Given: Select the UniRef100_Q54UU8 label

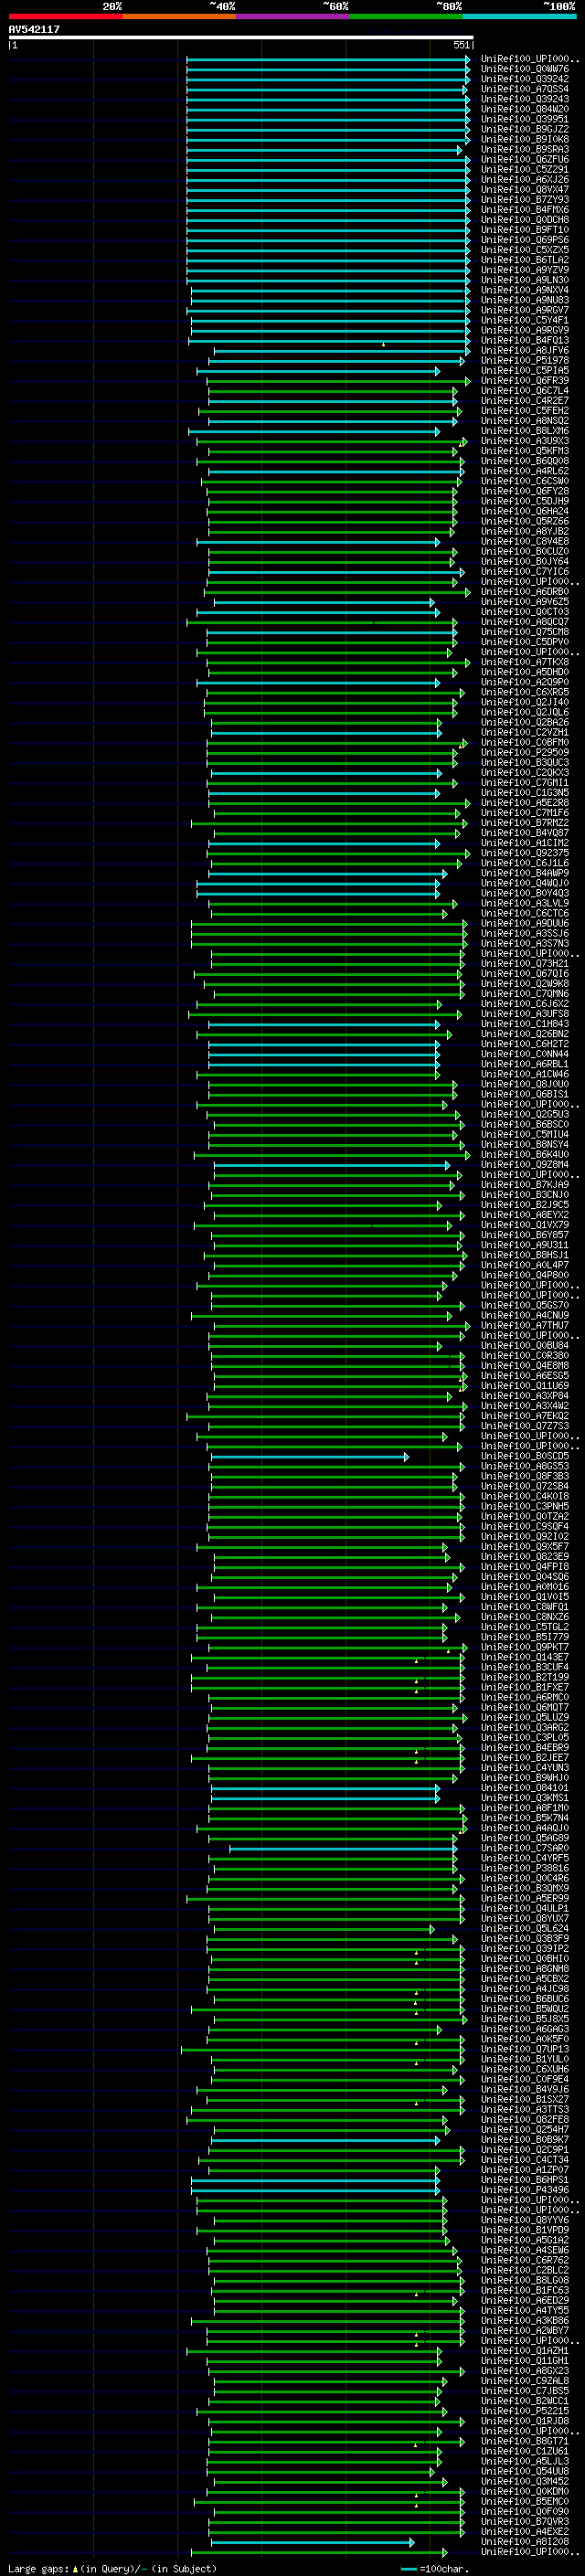Looking at the screenshot, I should click(x=525, y=2471).
